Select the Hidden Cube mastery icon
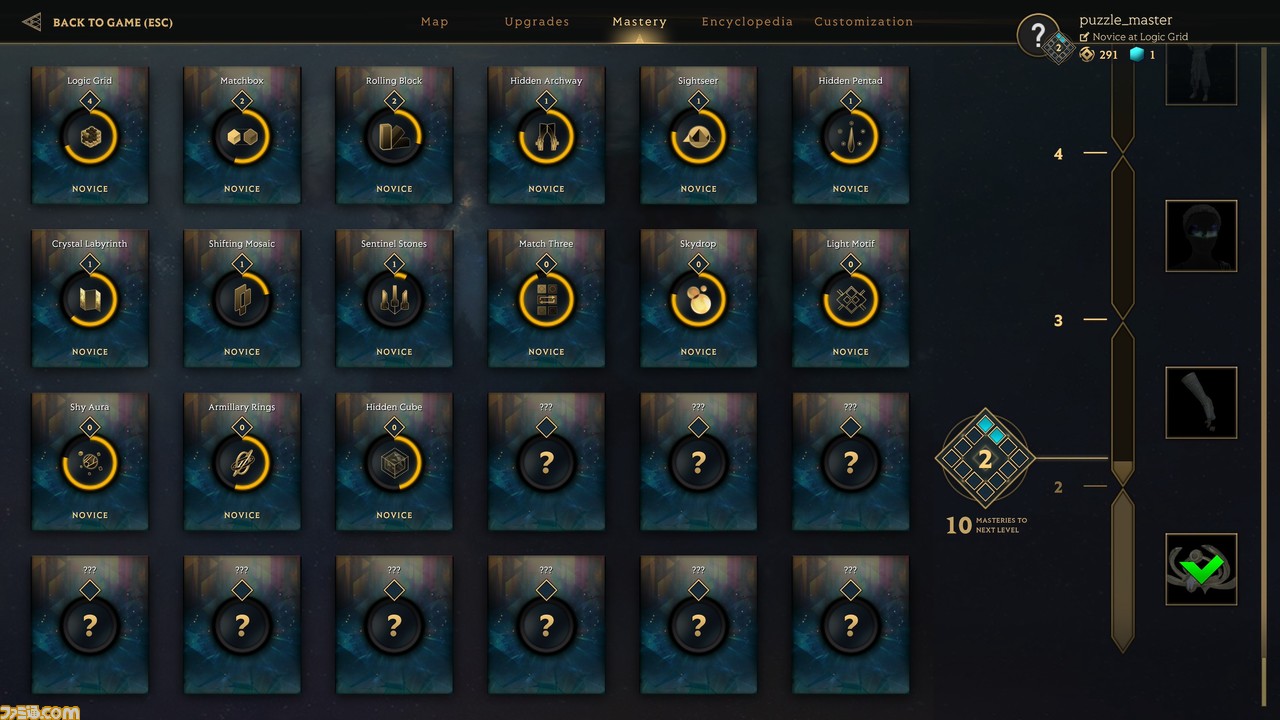Screen dimensions: 1280x720 394,463
